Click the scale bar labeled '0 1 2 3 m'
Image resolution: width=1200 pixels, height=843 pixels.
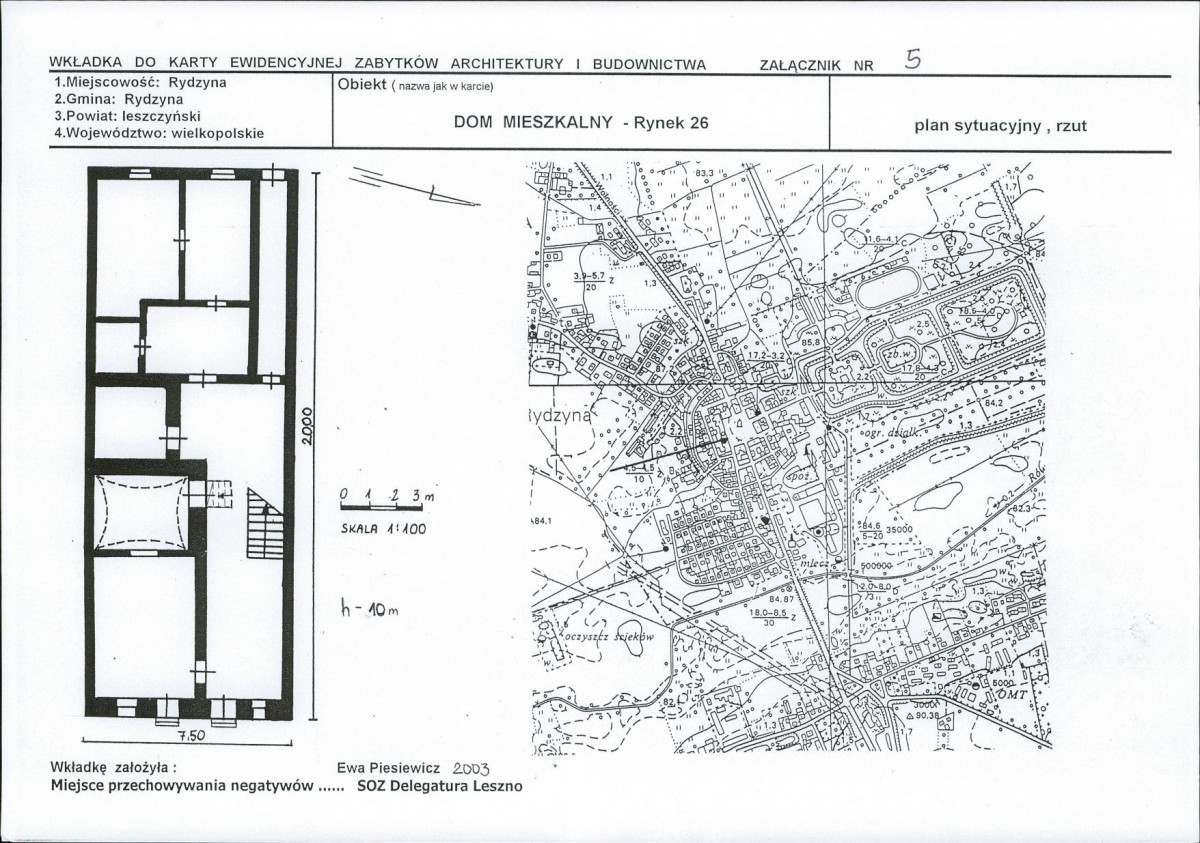388,500
